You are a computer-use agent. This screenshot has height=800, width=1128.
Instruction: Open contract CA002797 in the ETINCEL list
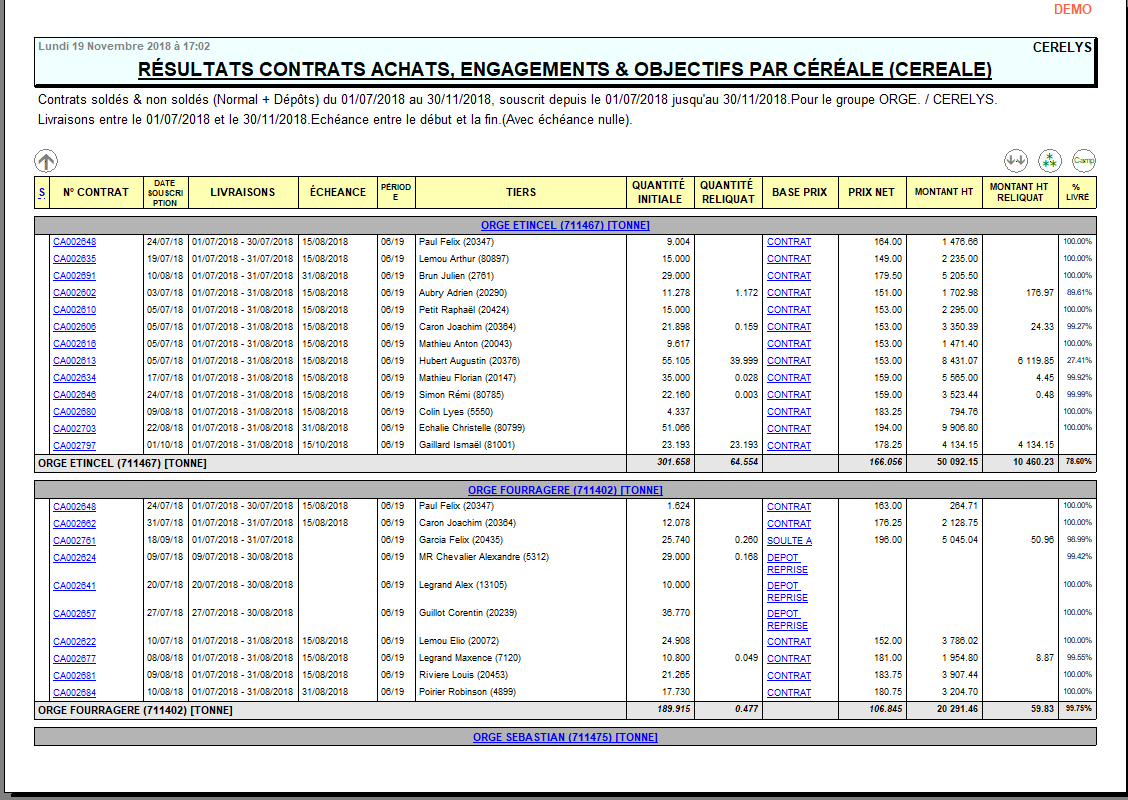pos(76,445)
